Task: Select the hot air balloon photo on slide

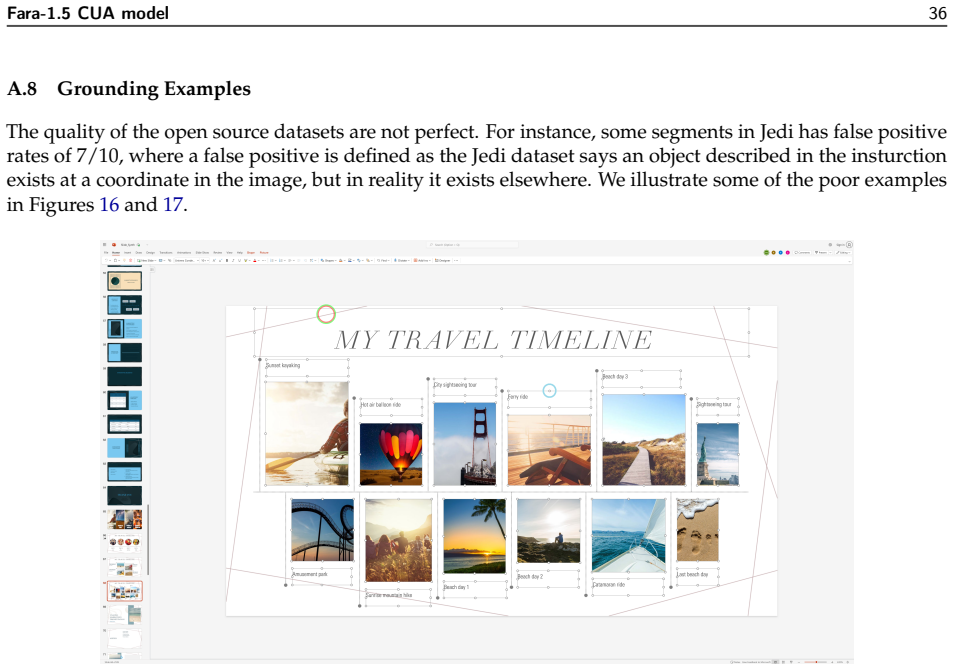Action: [x=391, y=454]
